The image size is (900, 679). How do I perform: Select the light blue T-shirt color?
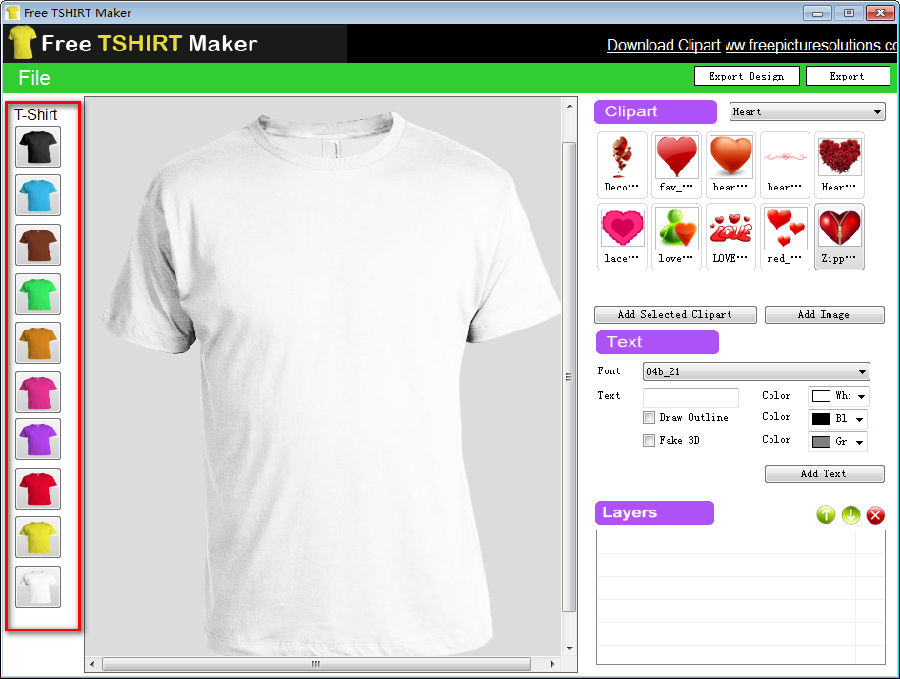tap(38, 196)
